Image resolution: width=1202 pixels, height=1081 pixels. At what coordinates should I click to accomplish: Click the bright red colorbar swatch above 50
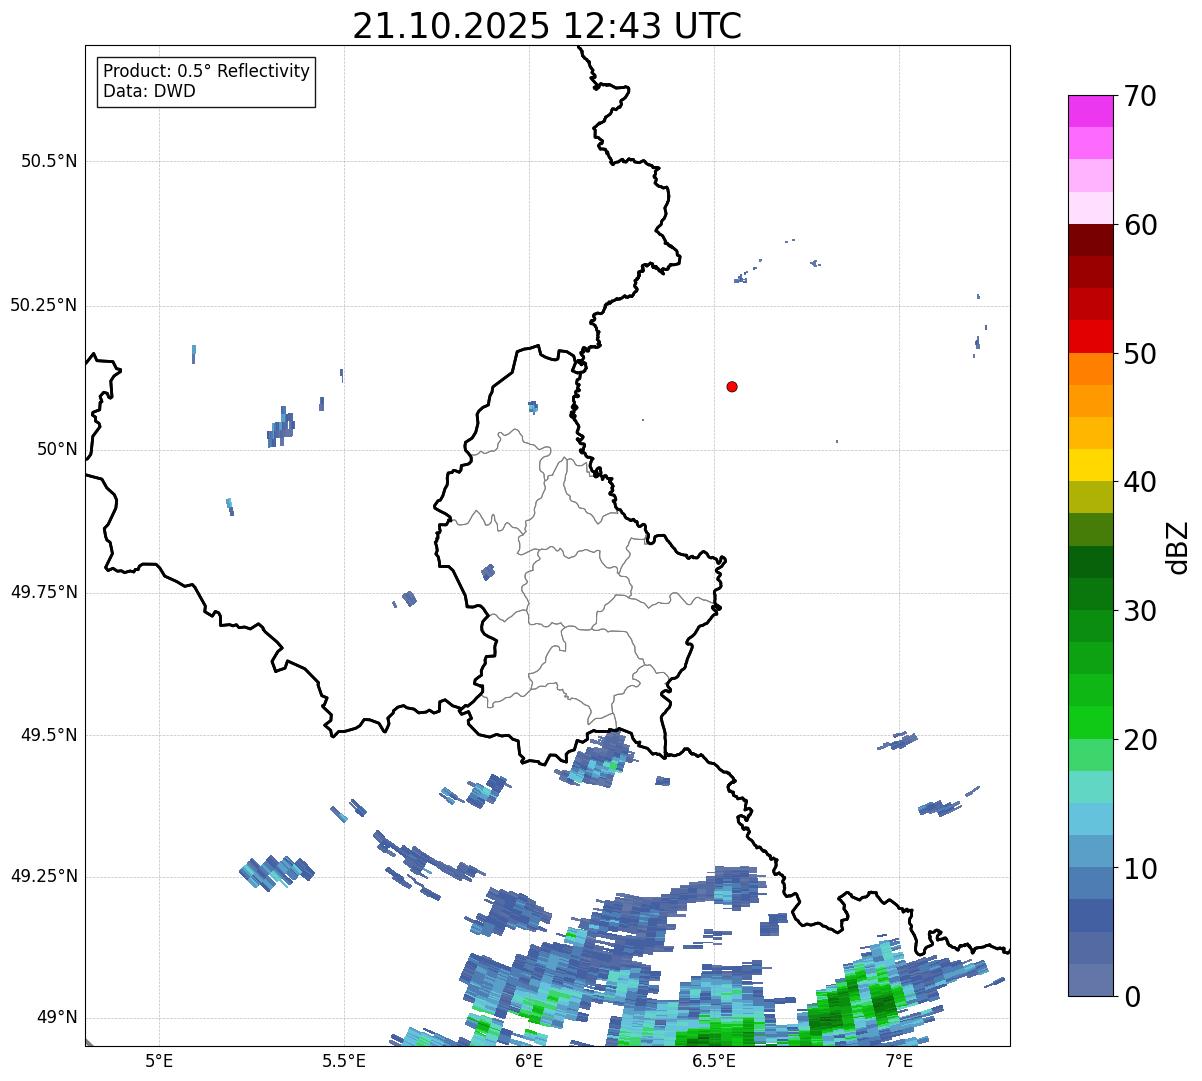click(1090, 337)
